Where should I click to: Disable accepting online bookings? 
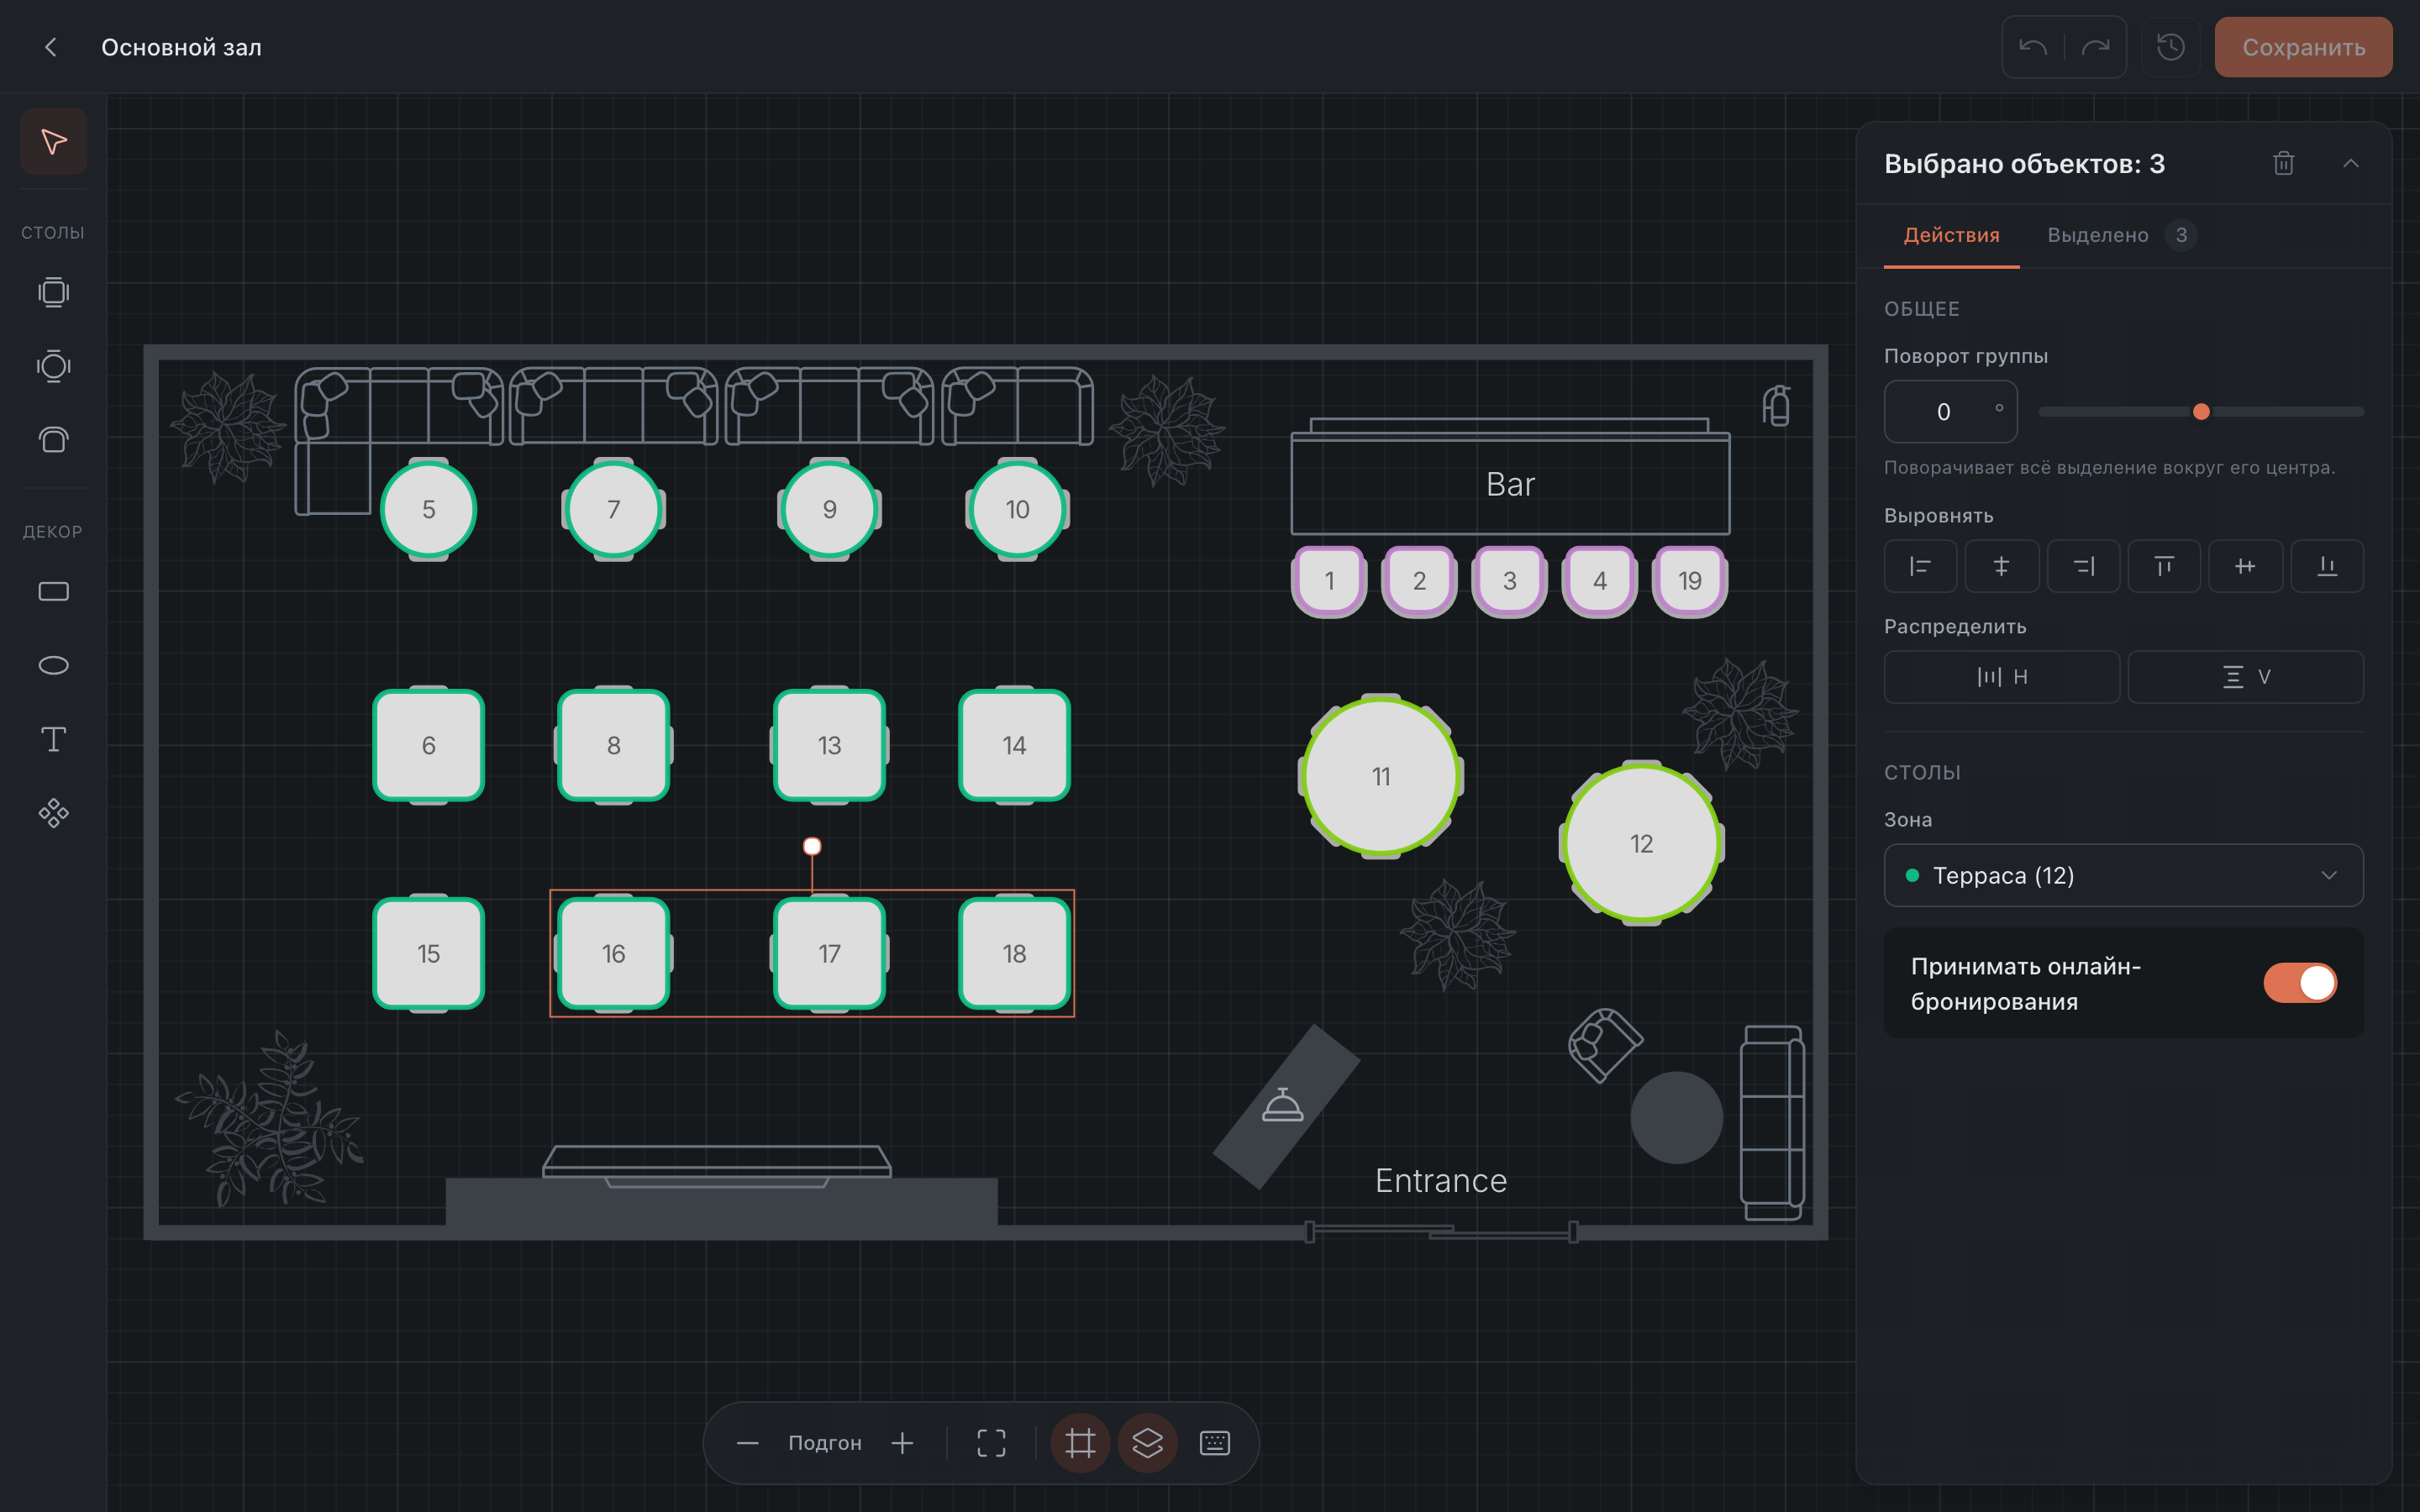pos(2300,983)
